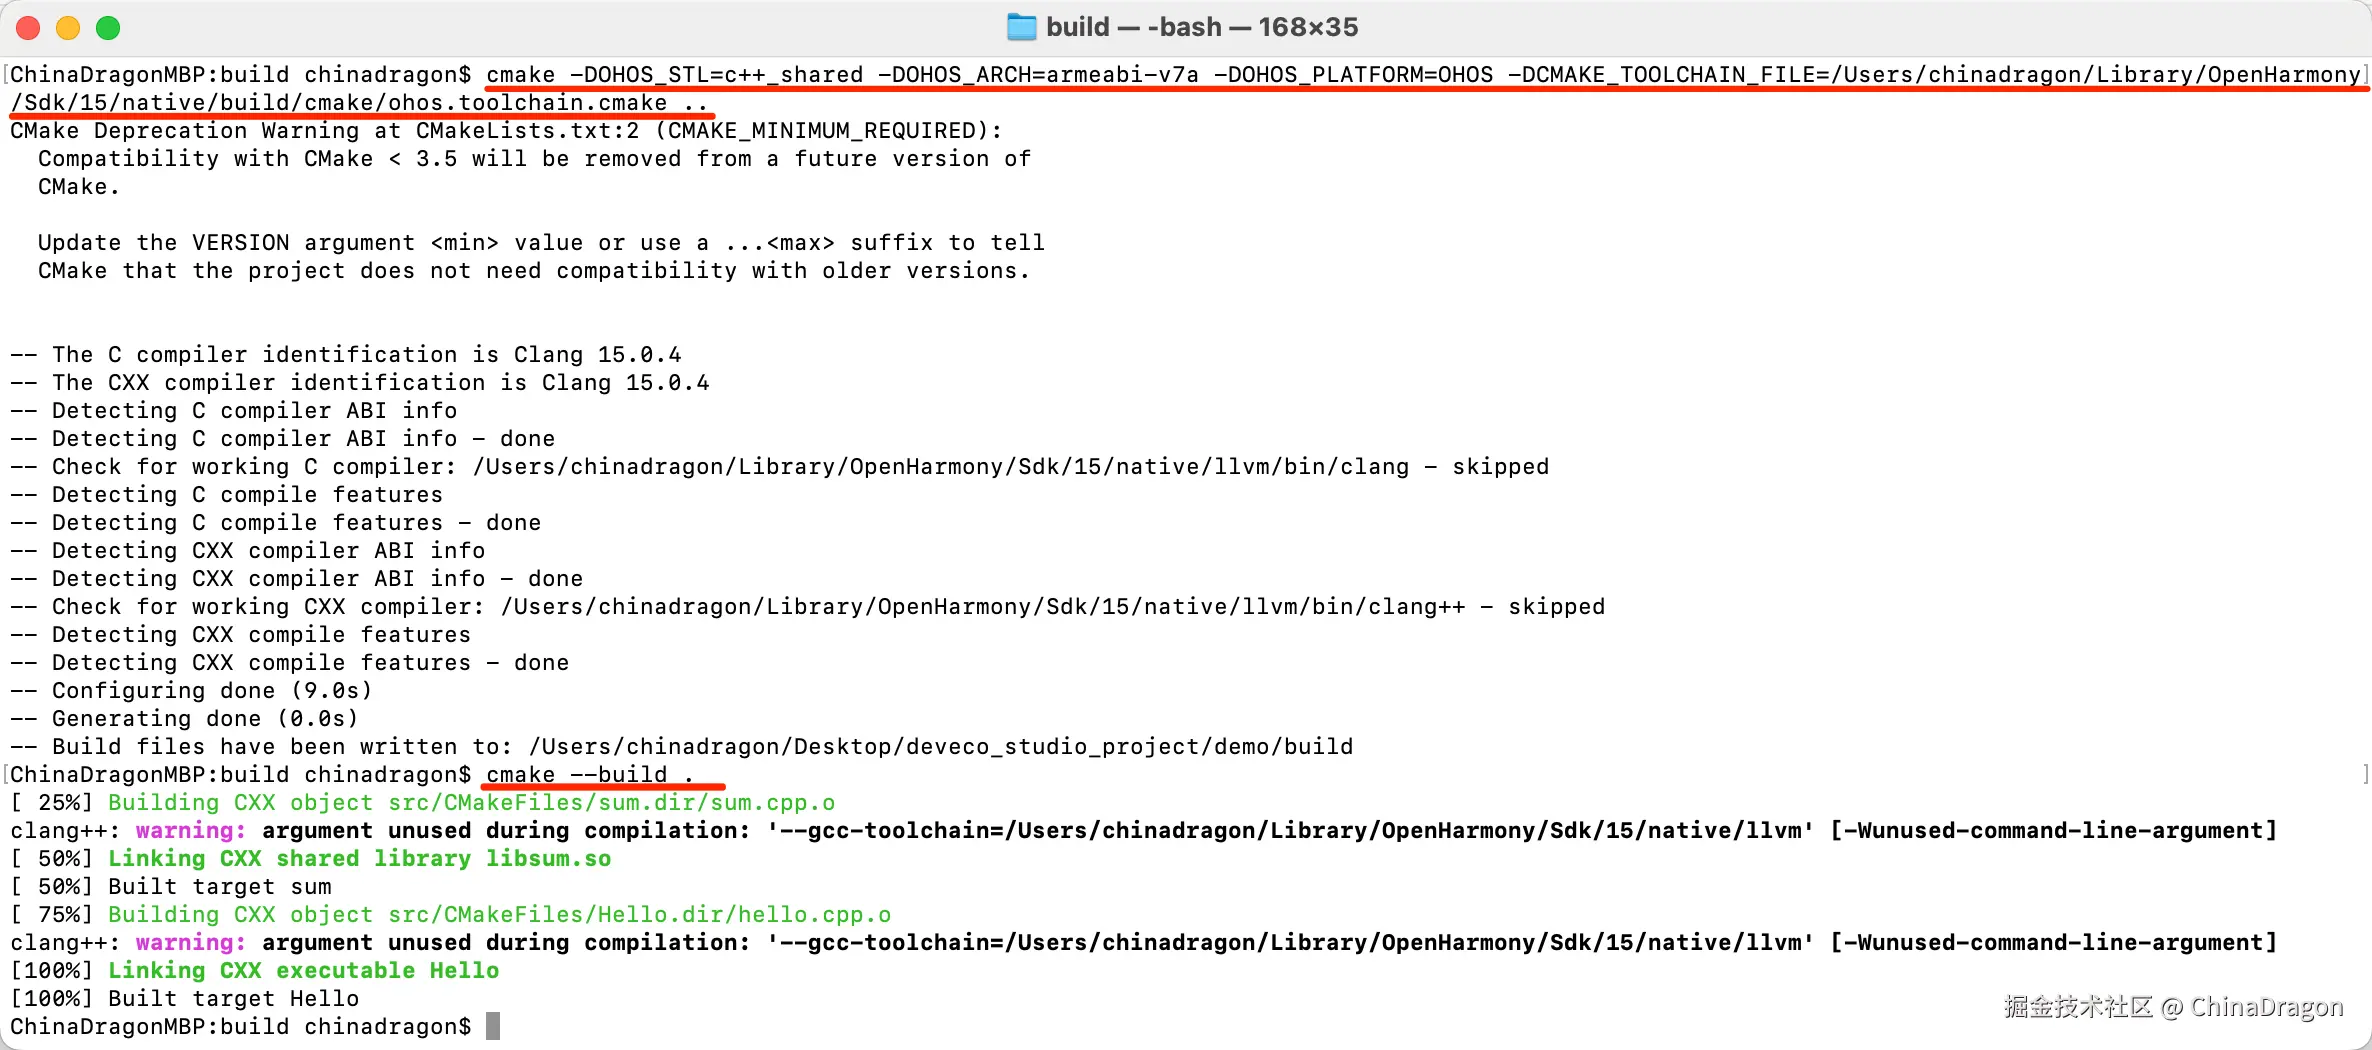Click the 'Detecting C compiler ABI info - done' line

283,439
